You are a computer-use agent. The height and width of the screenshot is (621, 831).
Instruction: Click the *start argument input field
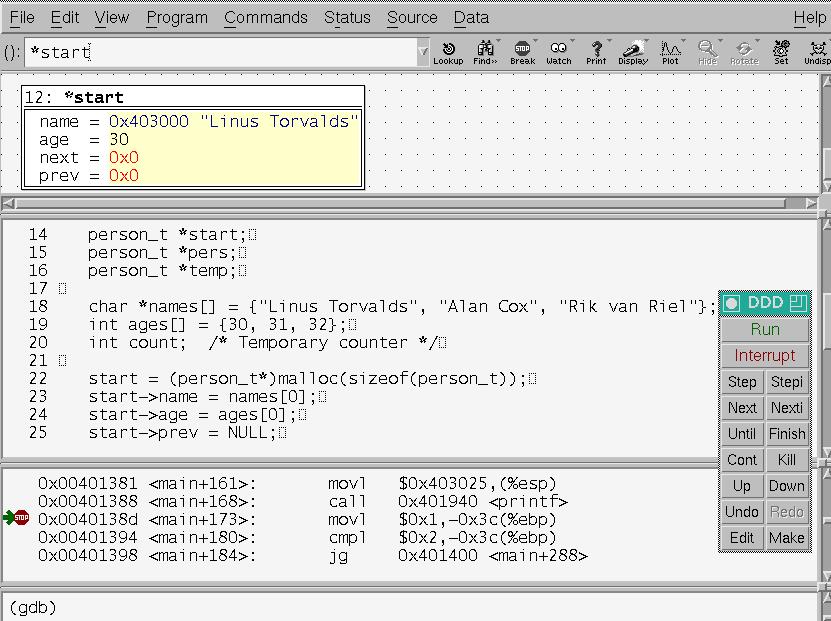[x=222, y=52]
